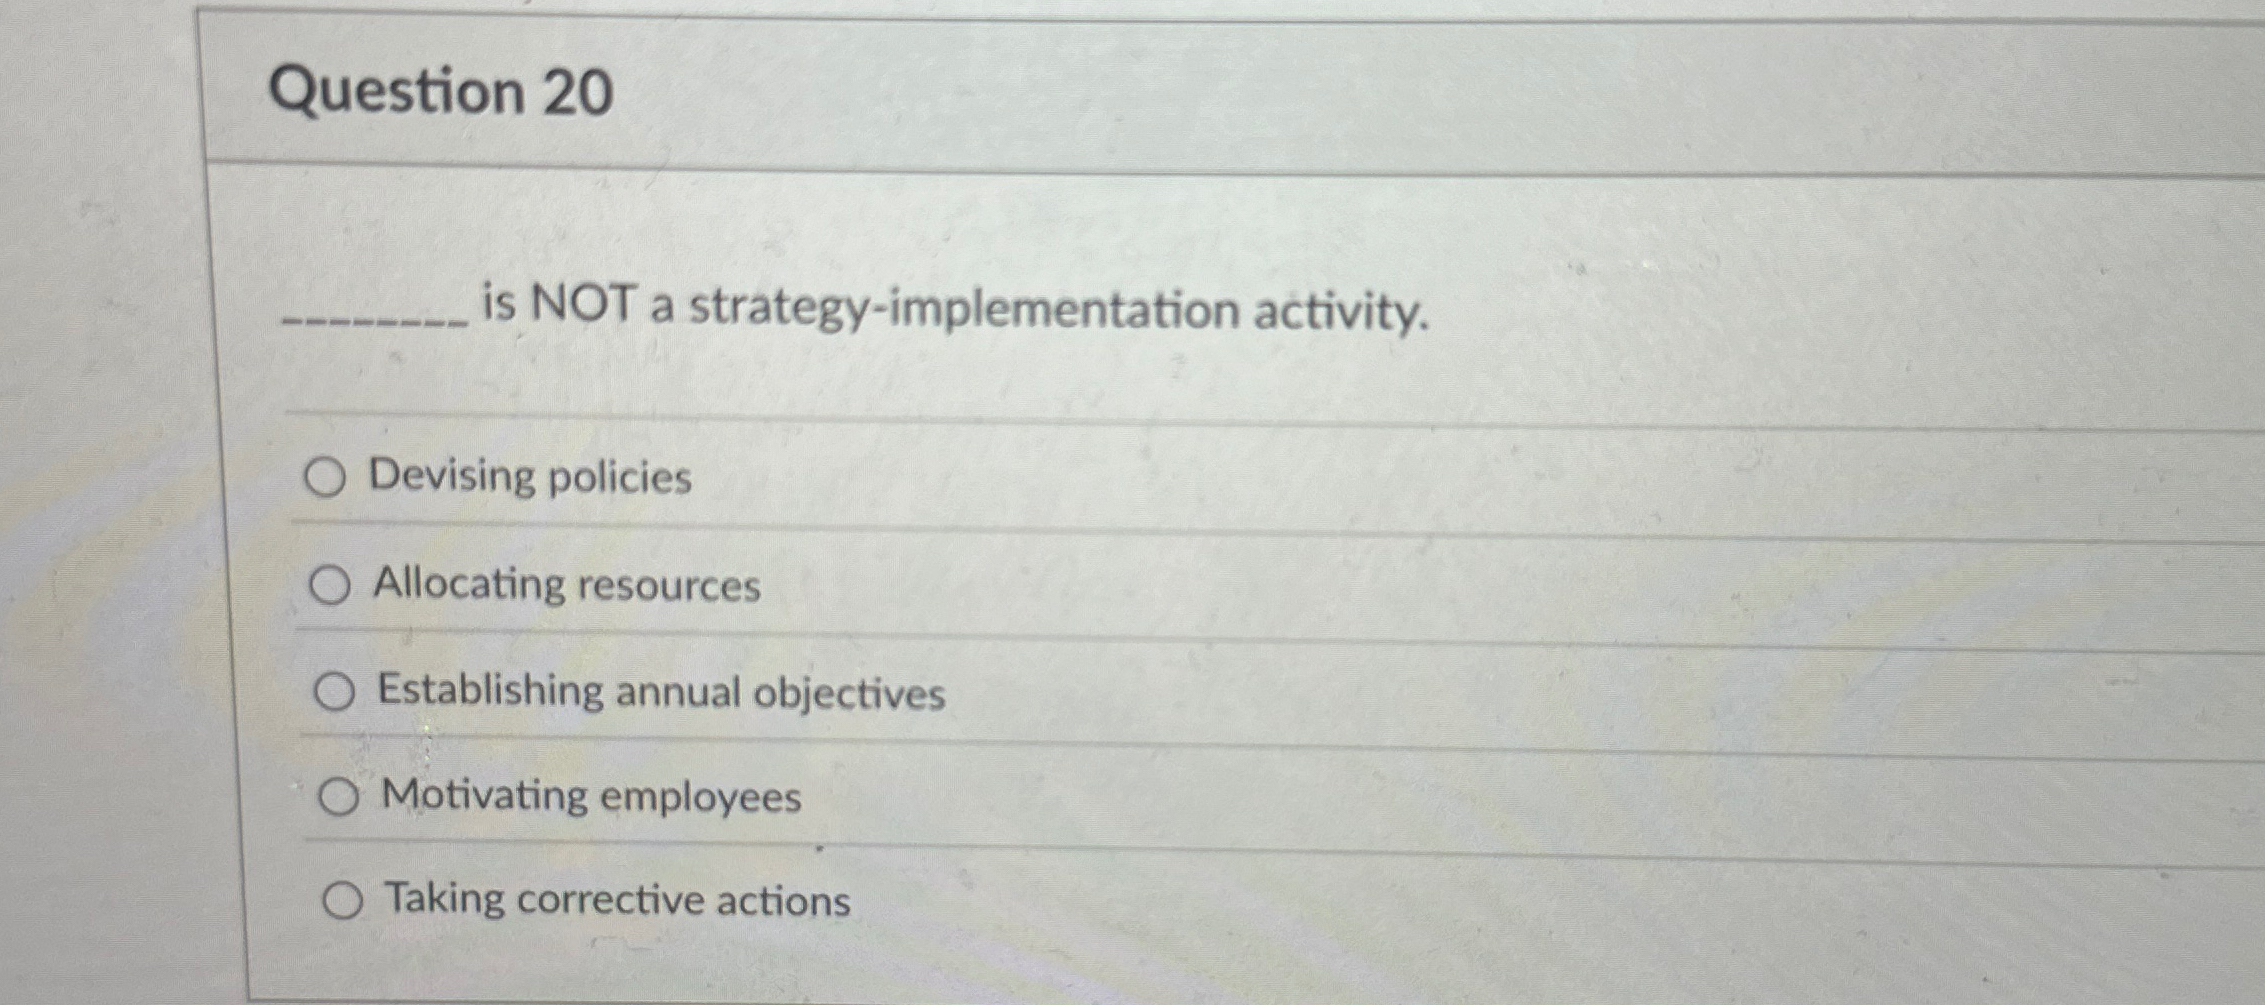
Task: Click the blank line in the question
Action: (375, 320)
